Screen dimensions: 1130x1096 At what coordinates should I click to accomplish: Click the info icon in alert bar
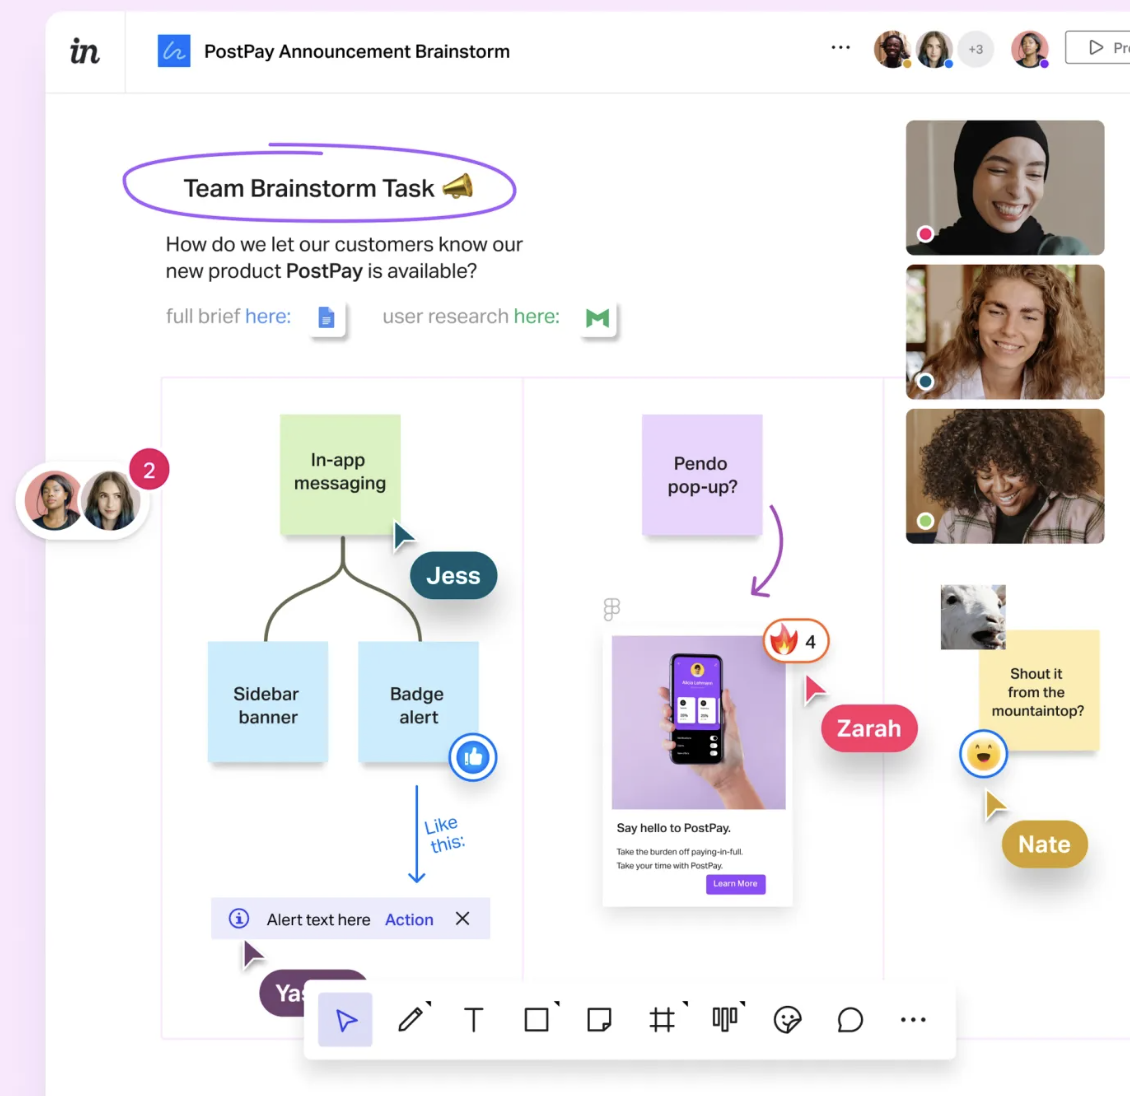(239, 918)
